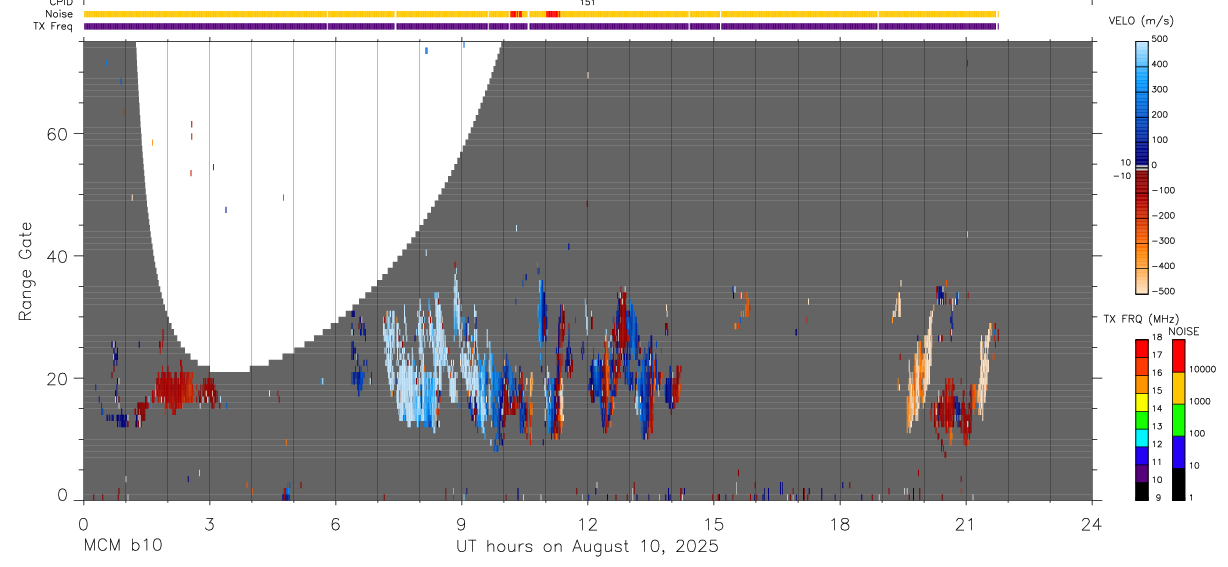Select the -400 label on velocity scale
Screen dimensions: 1228x567
click(x=1161, y=266)
